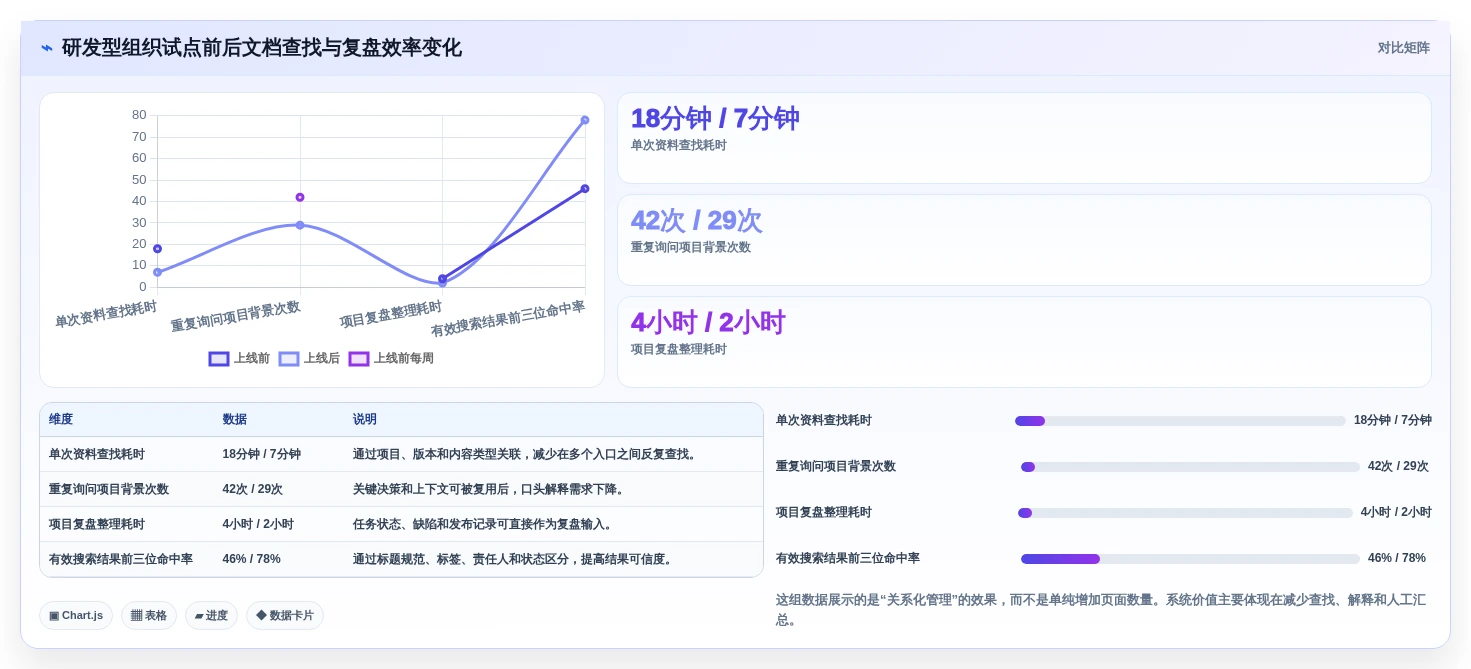Click the progress value 46% / 78%

1397,558
